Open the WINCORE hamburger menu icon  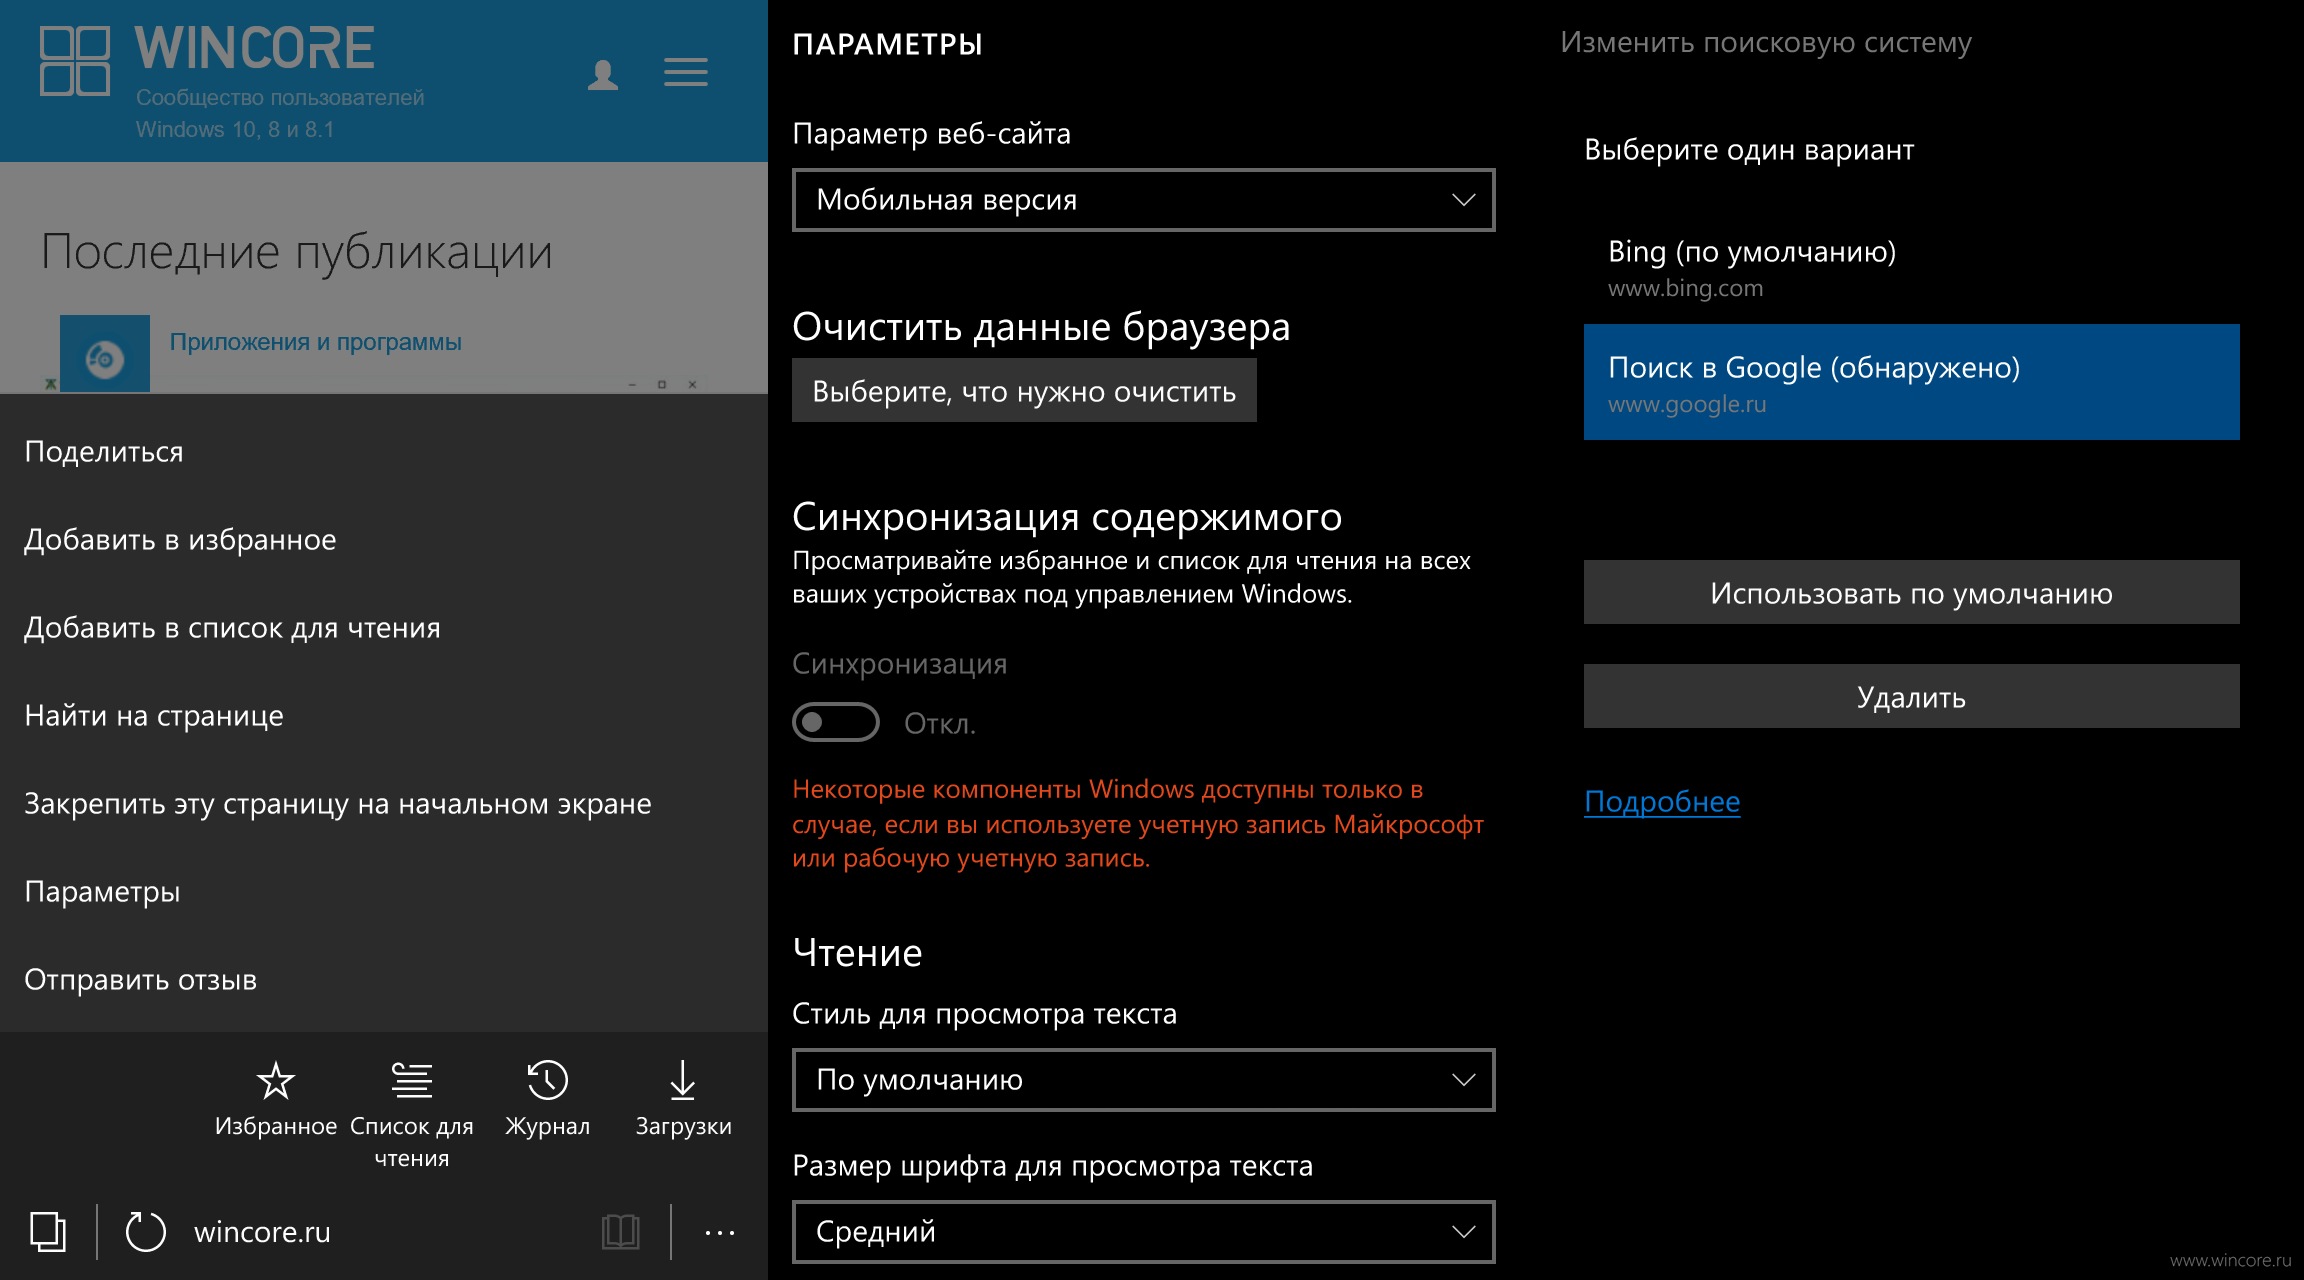click(686, 72)
